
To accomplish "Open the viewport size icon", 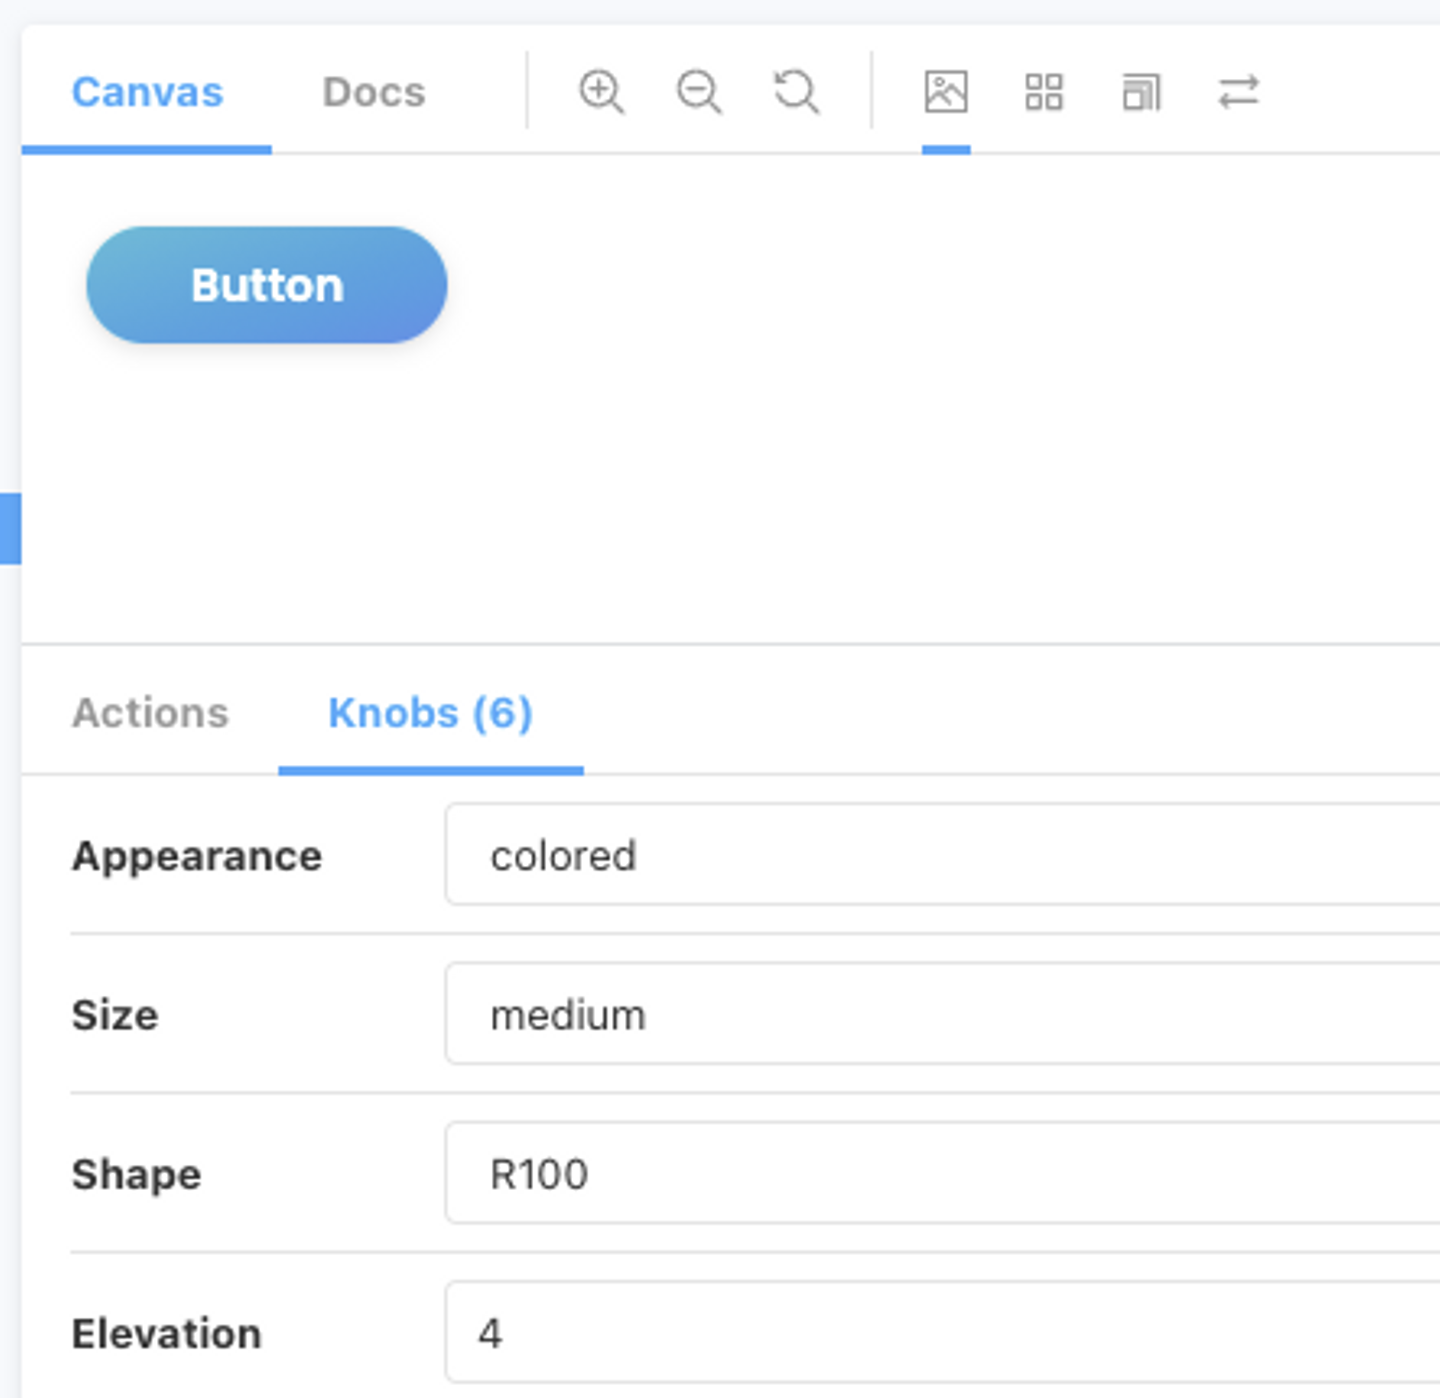I will 1141,93.
